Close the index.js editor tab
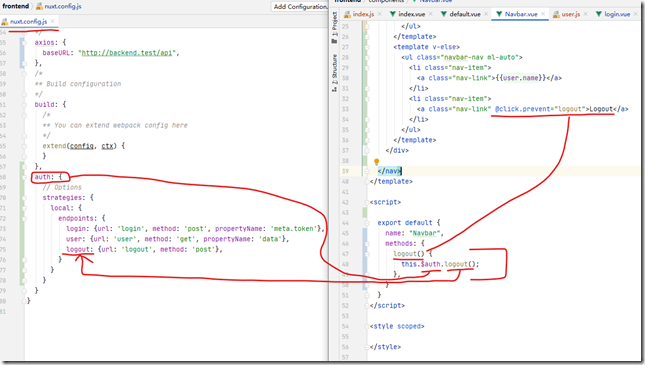The width and height of the screenshot is (645, 365). point(379,14)
